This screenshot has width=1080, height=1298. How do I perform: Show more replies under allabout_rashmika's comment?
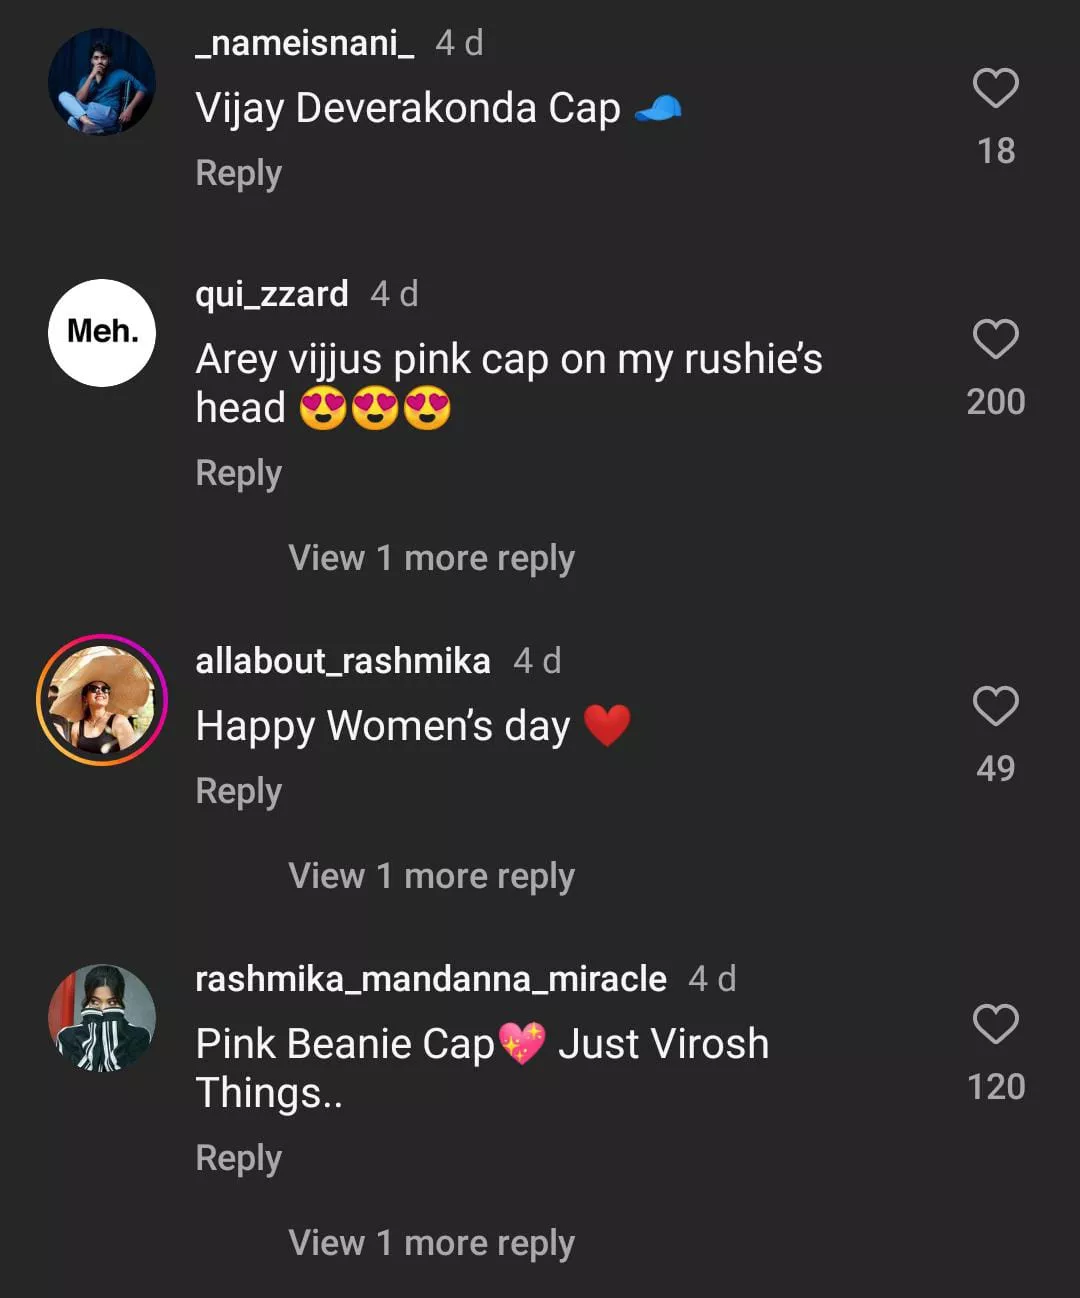pos(431,876)
